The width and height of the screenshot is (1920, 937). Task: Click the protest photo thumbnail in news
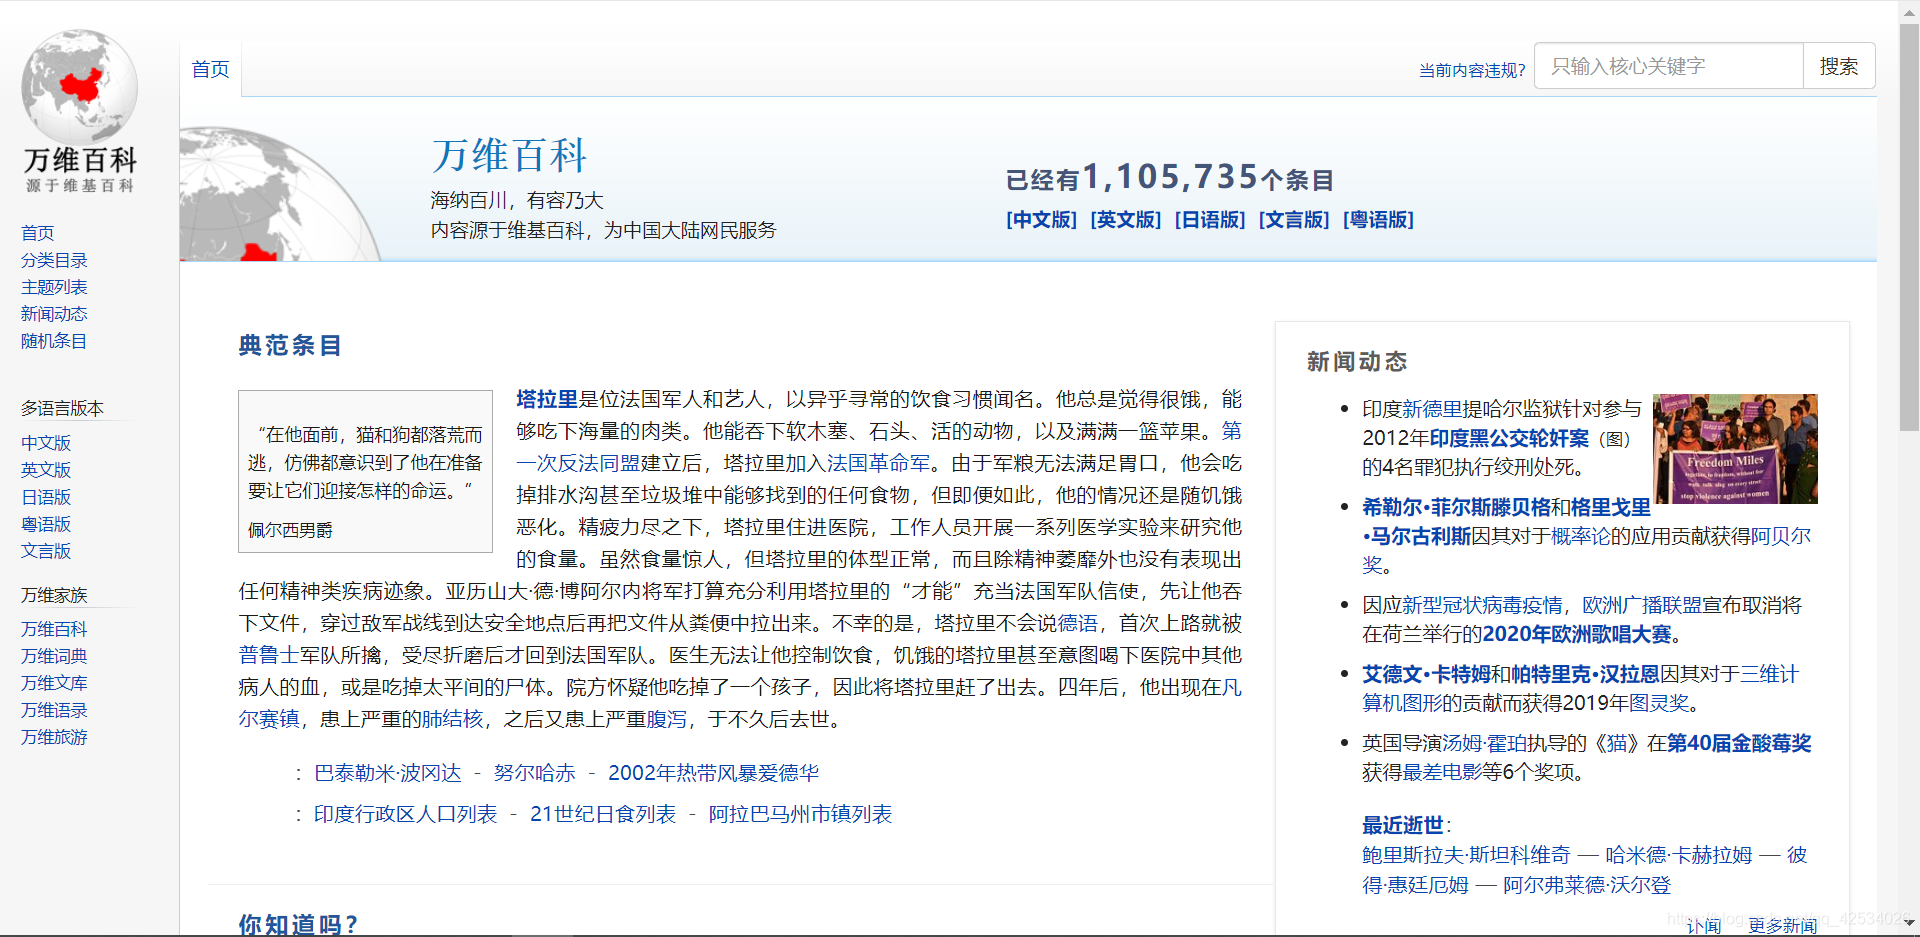click(1735, 449)
